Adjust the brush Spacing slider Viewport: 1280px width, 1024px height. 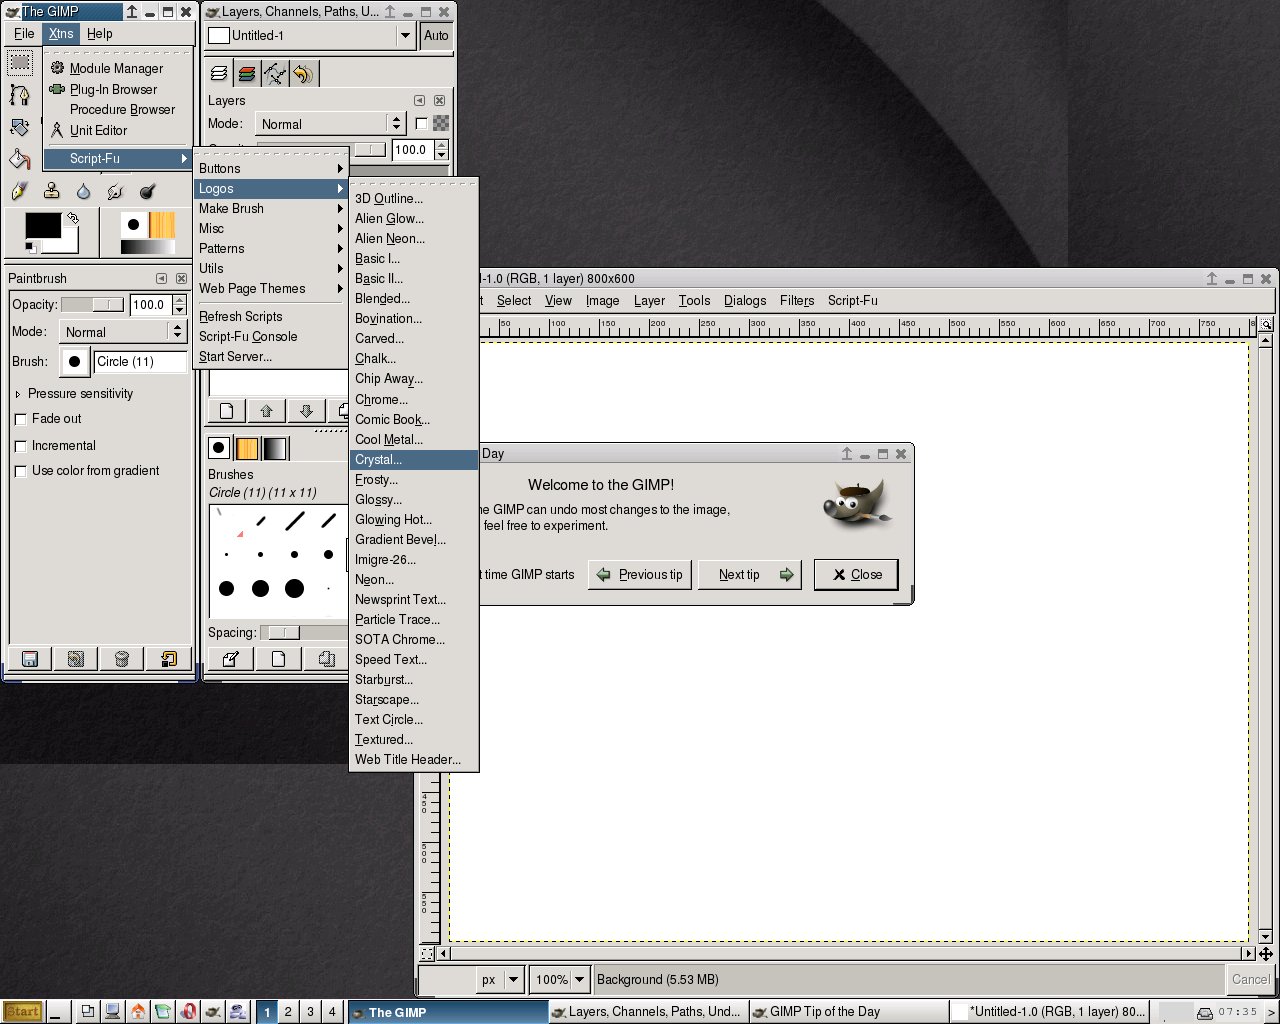tap(304, 633)
